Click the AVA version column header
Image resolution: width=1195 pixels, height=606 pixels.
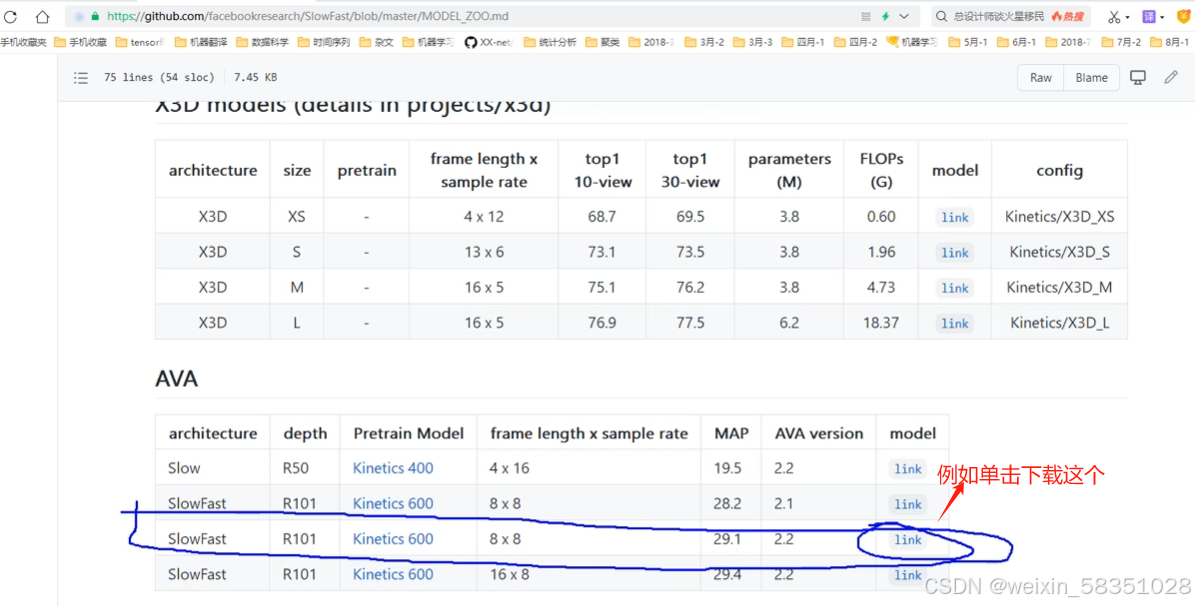[819, 433]
